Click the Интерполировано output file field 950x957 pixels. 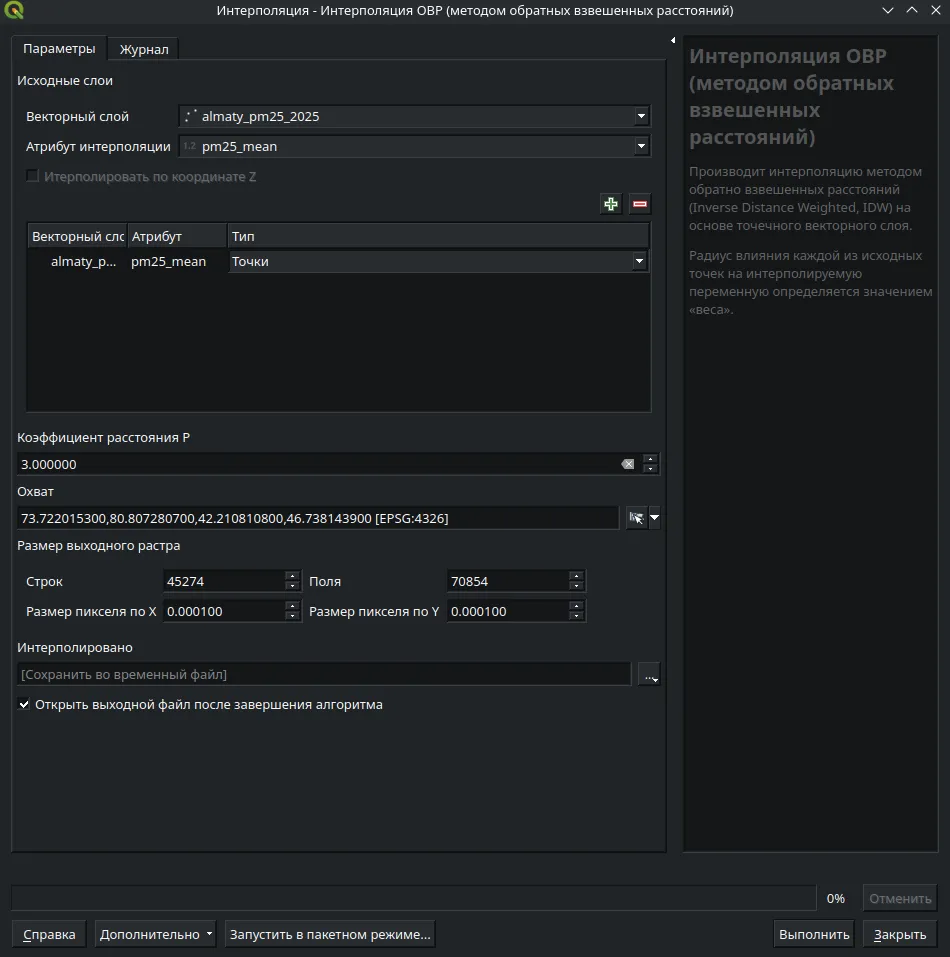click(323, 674)
